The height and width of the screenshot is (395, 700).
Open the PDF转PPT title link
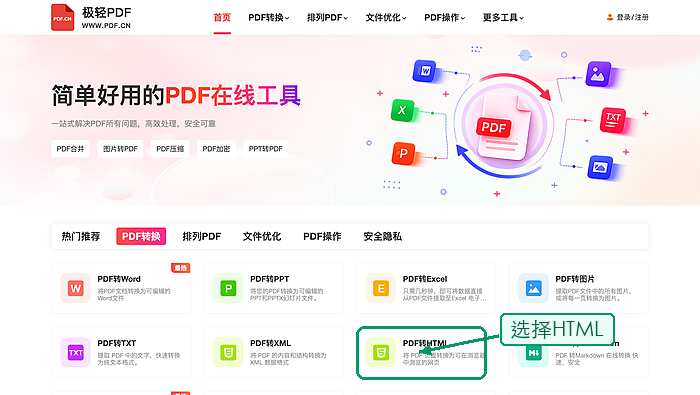(270, 279)
